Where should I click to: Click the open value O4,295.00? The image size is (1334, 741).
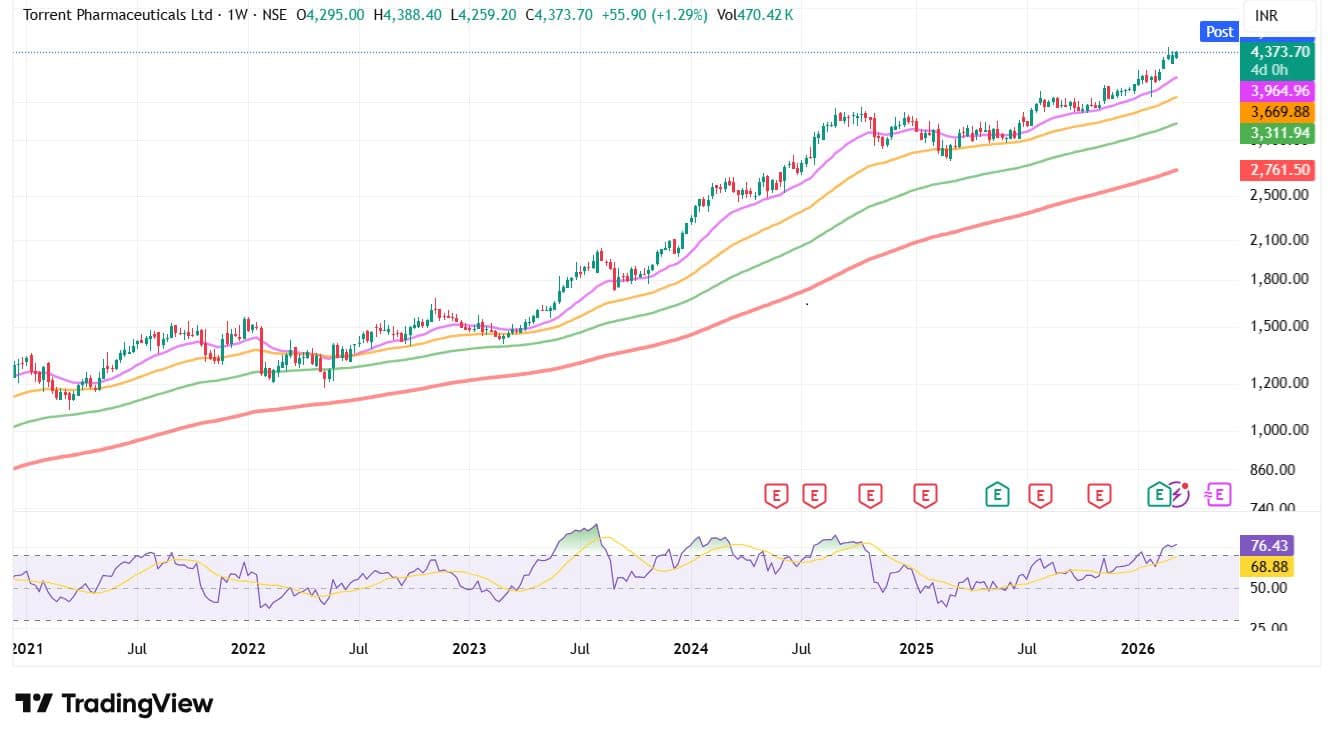(x=330, y=15)
